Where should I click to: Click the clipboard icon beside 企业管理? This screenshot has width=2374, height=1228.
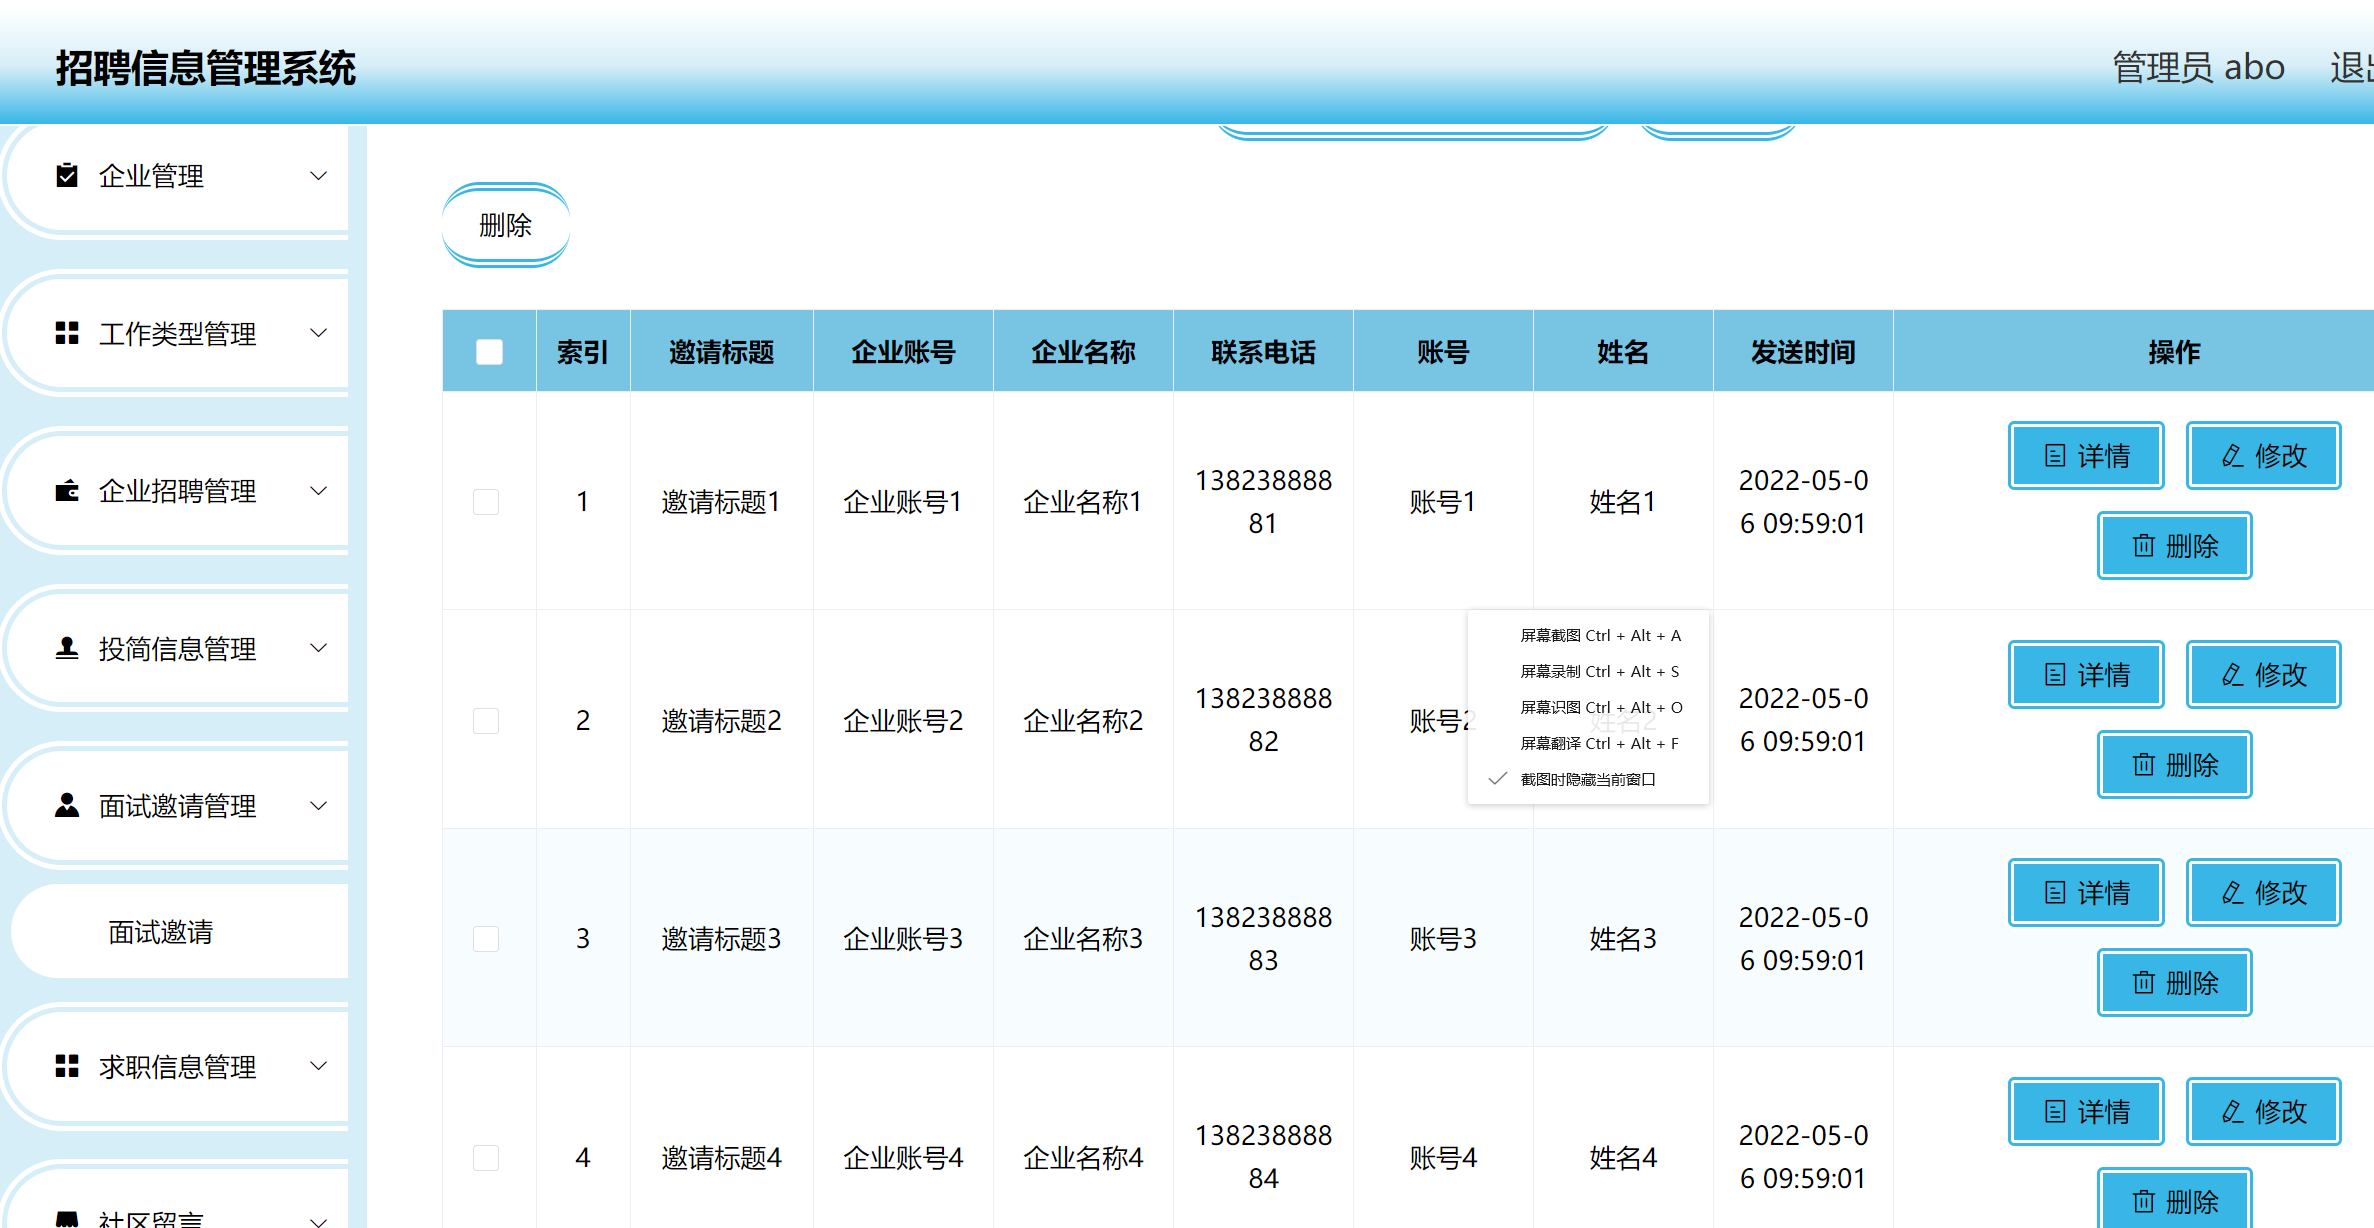point(67,176)
